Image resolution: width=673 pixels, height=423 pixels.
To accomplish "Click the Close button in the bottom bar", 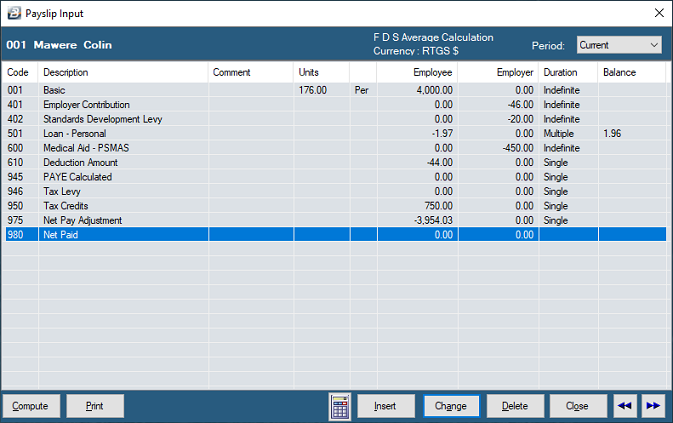I will [x=578, y=406].
